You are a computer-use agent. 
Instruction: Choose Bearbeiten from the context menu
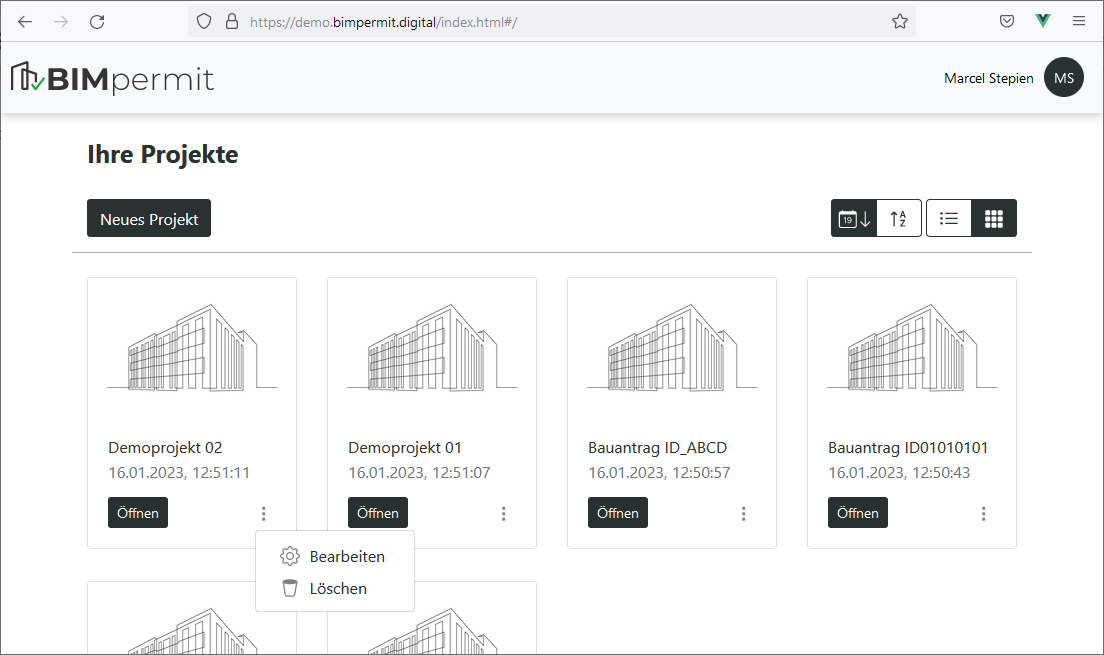click(x=334, y=556)
